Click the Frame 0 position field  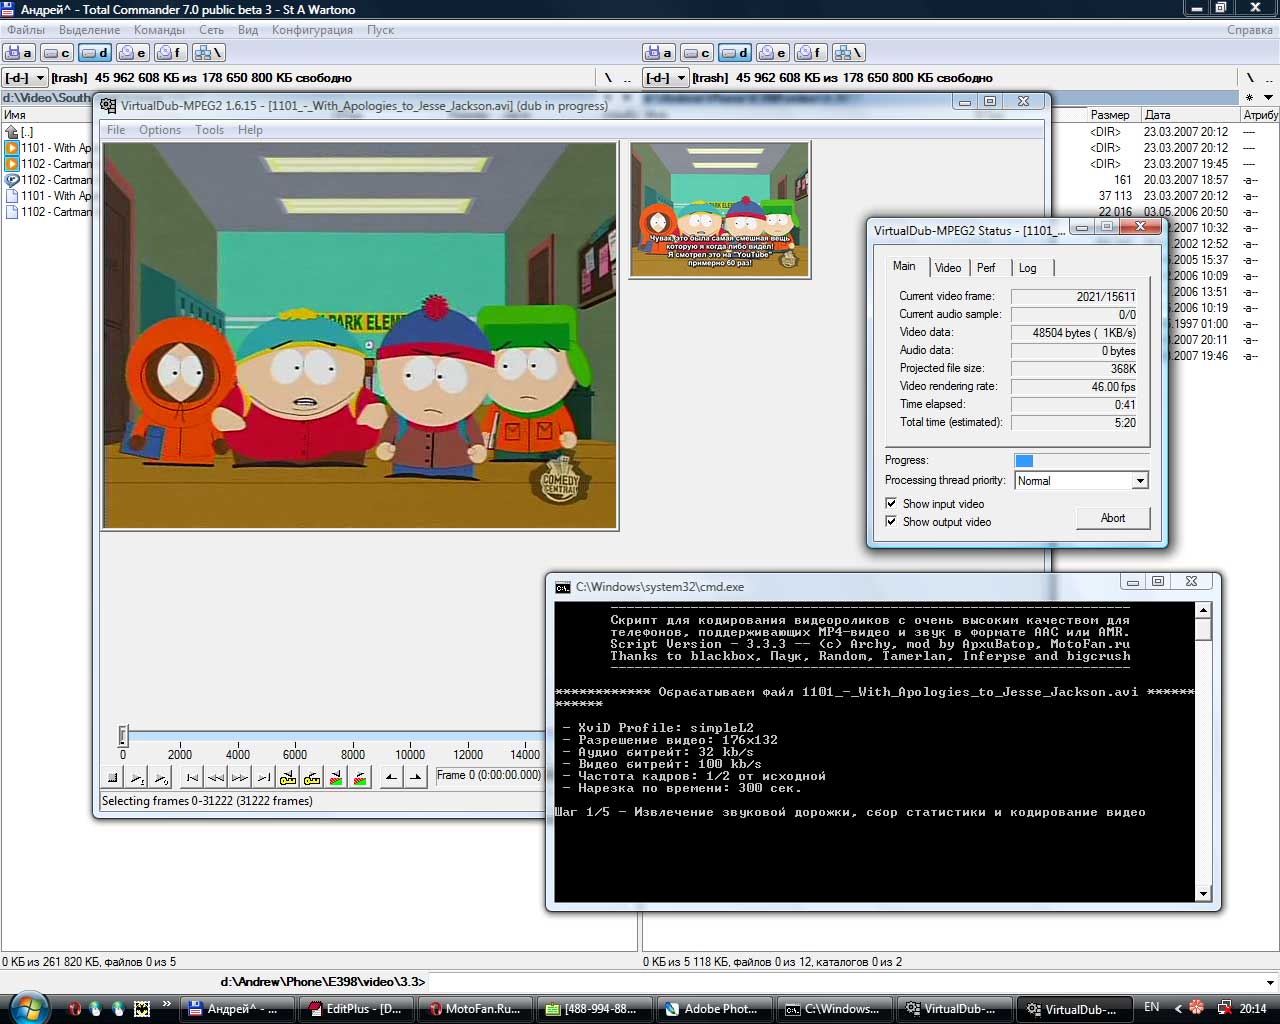(x=489, y=775)
